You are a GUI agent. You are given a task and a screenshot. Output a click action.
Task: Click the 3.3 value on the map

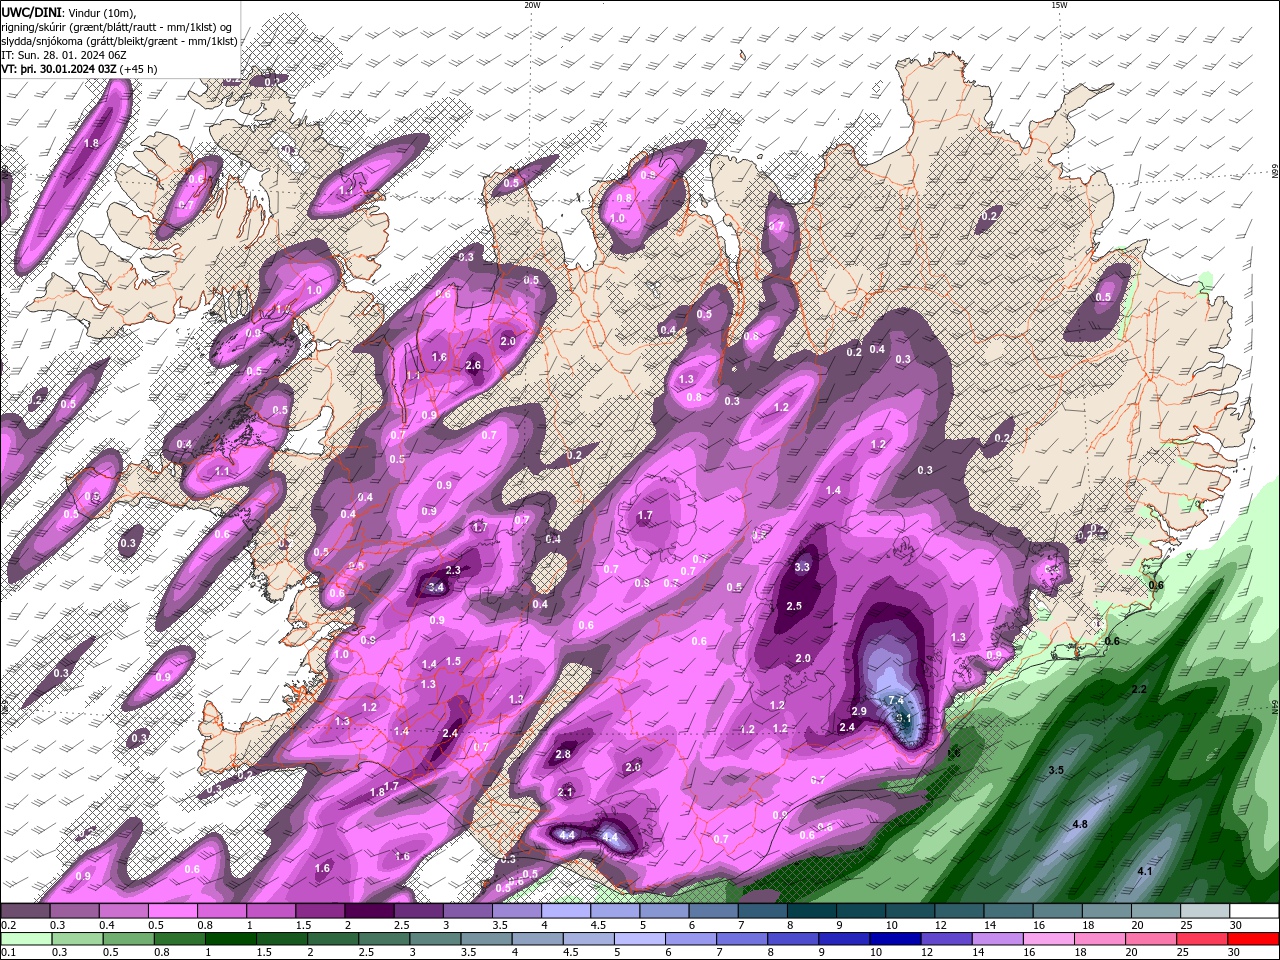pyautogui.click(x=802, y=567)
